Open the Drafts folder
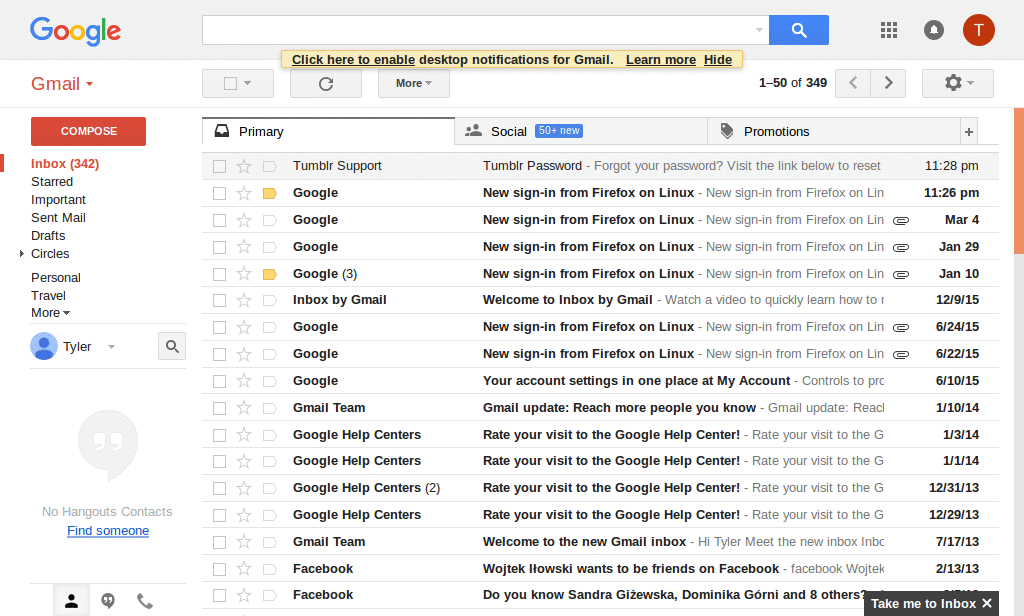1024x616 pixels. (x=48, y=236)
